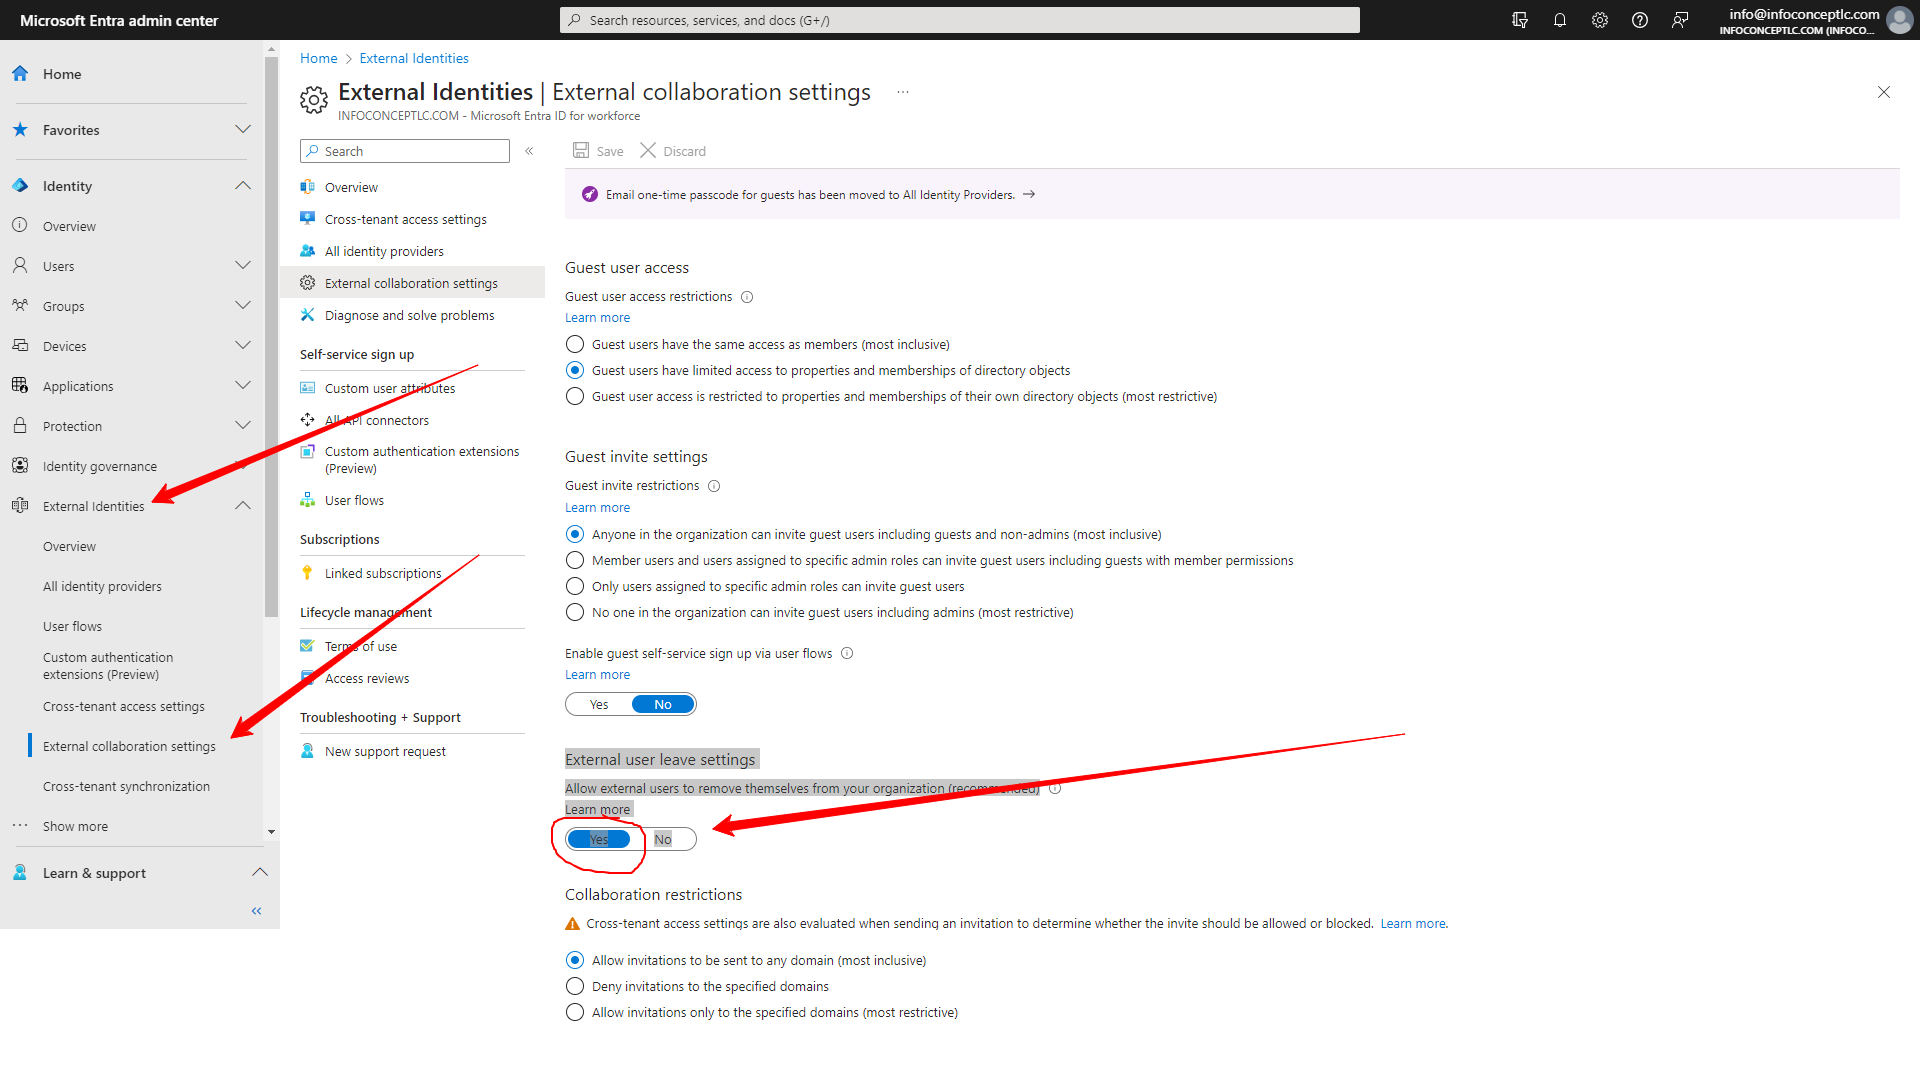This screenshot has width=1920, height=1068.
Task: Click External Identities breadcrumb link
Action: coord(414,58)
